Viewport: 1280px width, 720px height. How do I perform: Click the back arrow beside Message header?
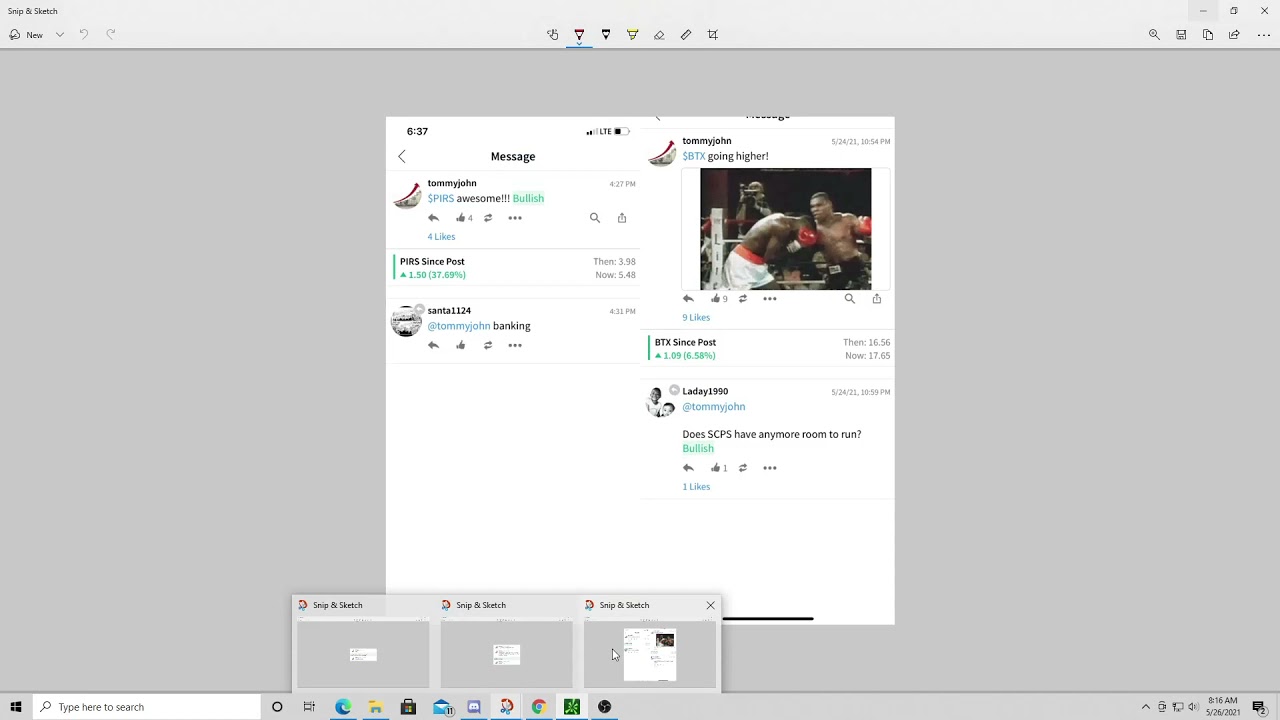tap(402, 157)
